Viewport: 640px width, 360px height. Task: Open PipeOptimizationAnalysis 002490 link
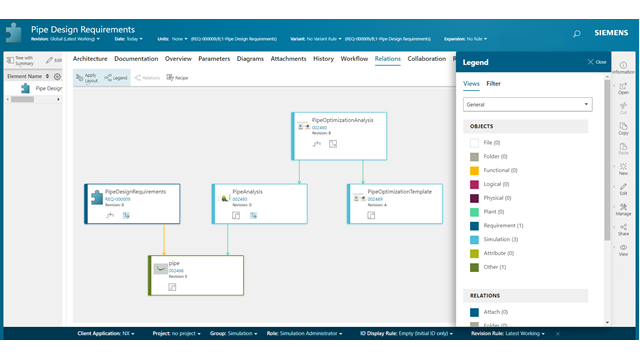[319, 128]
